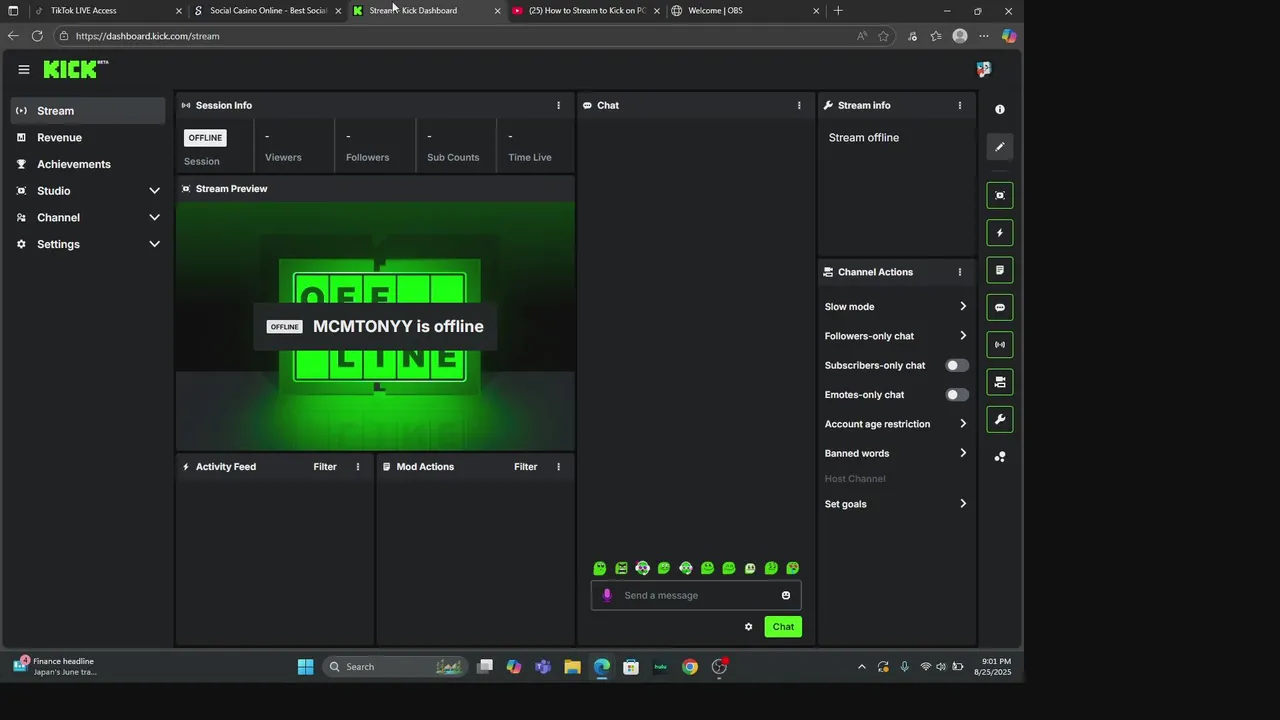
Task: Click the chat bubble icon in the right sidebar
Action: pos(1000,307)
